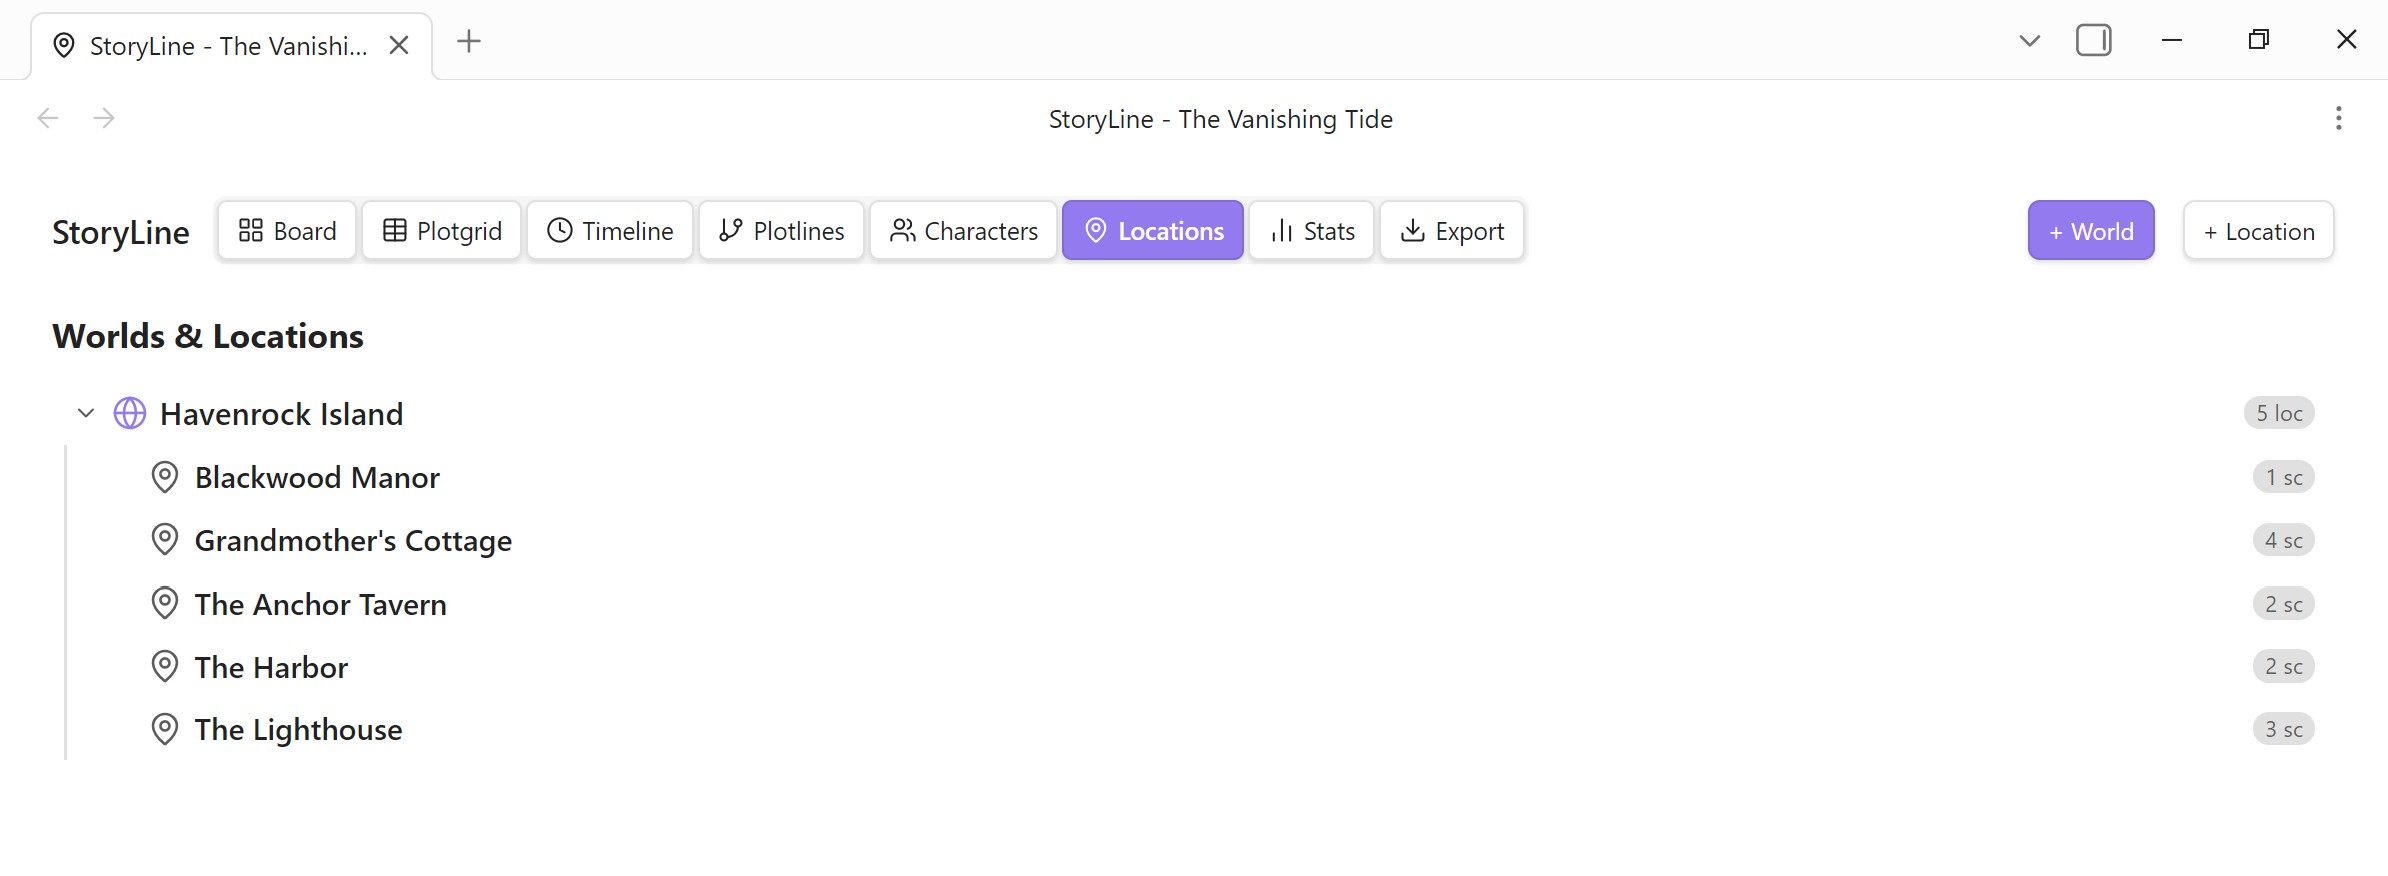The height and width of the screenshot is (876, 2388).
Task: Open the Export view
Action: click(x=1452, y=231)
